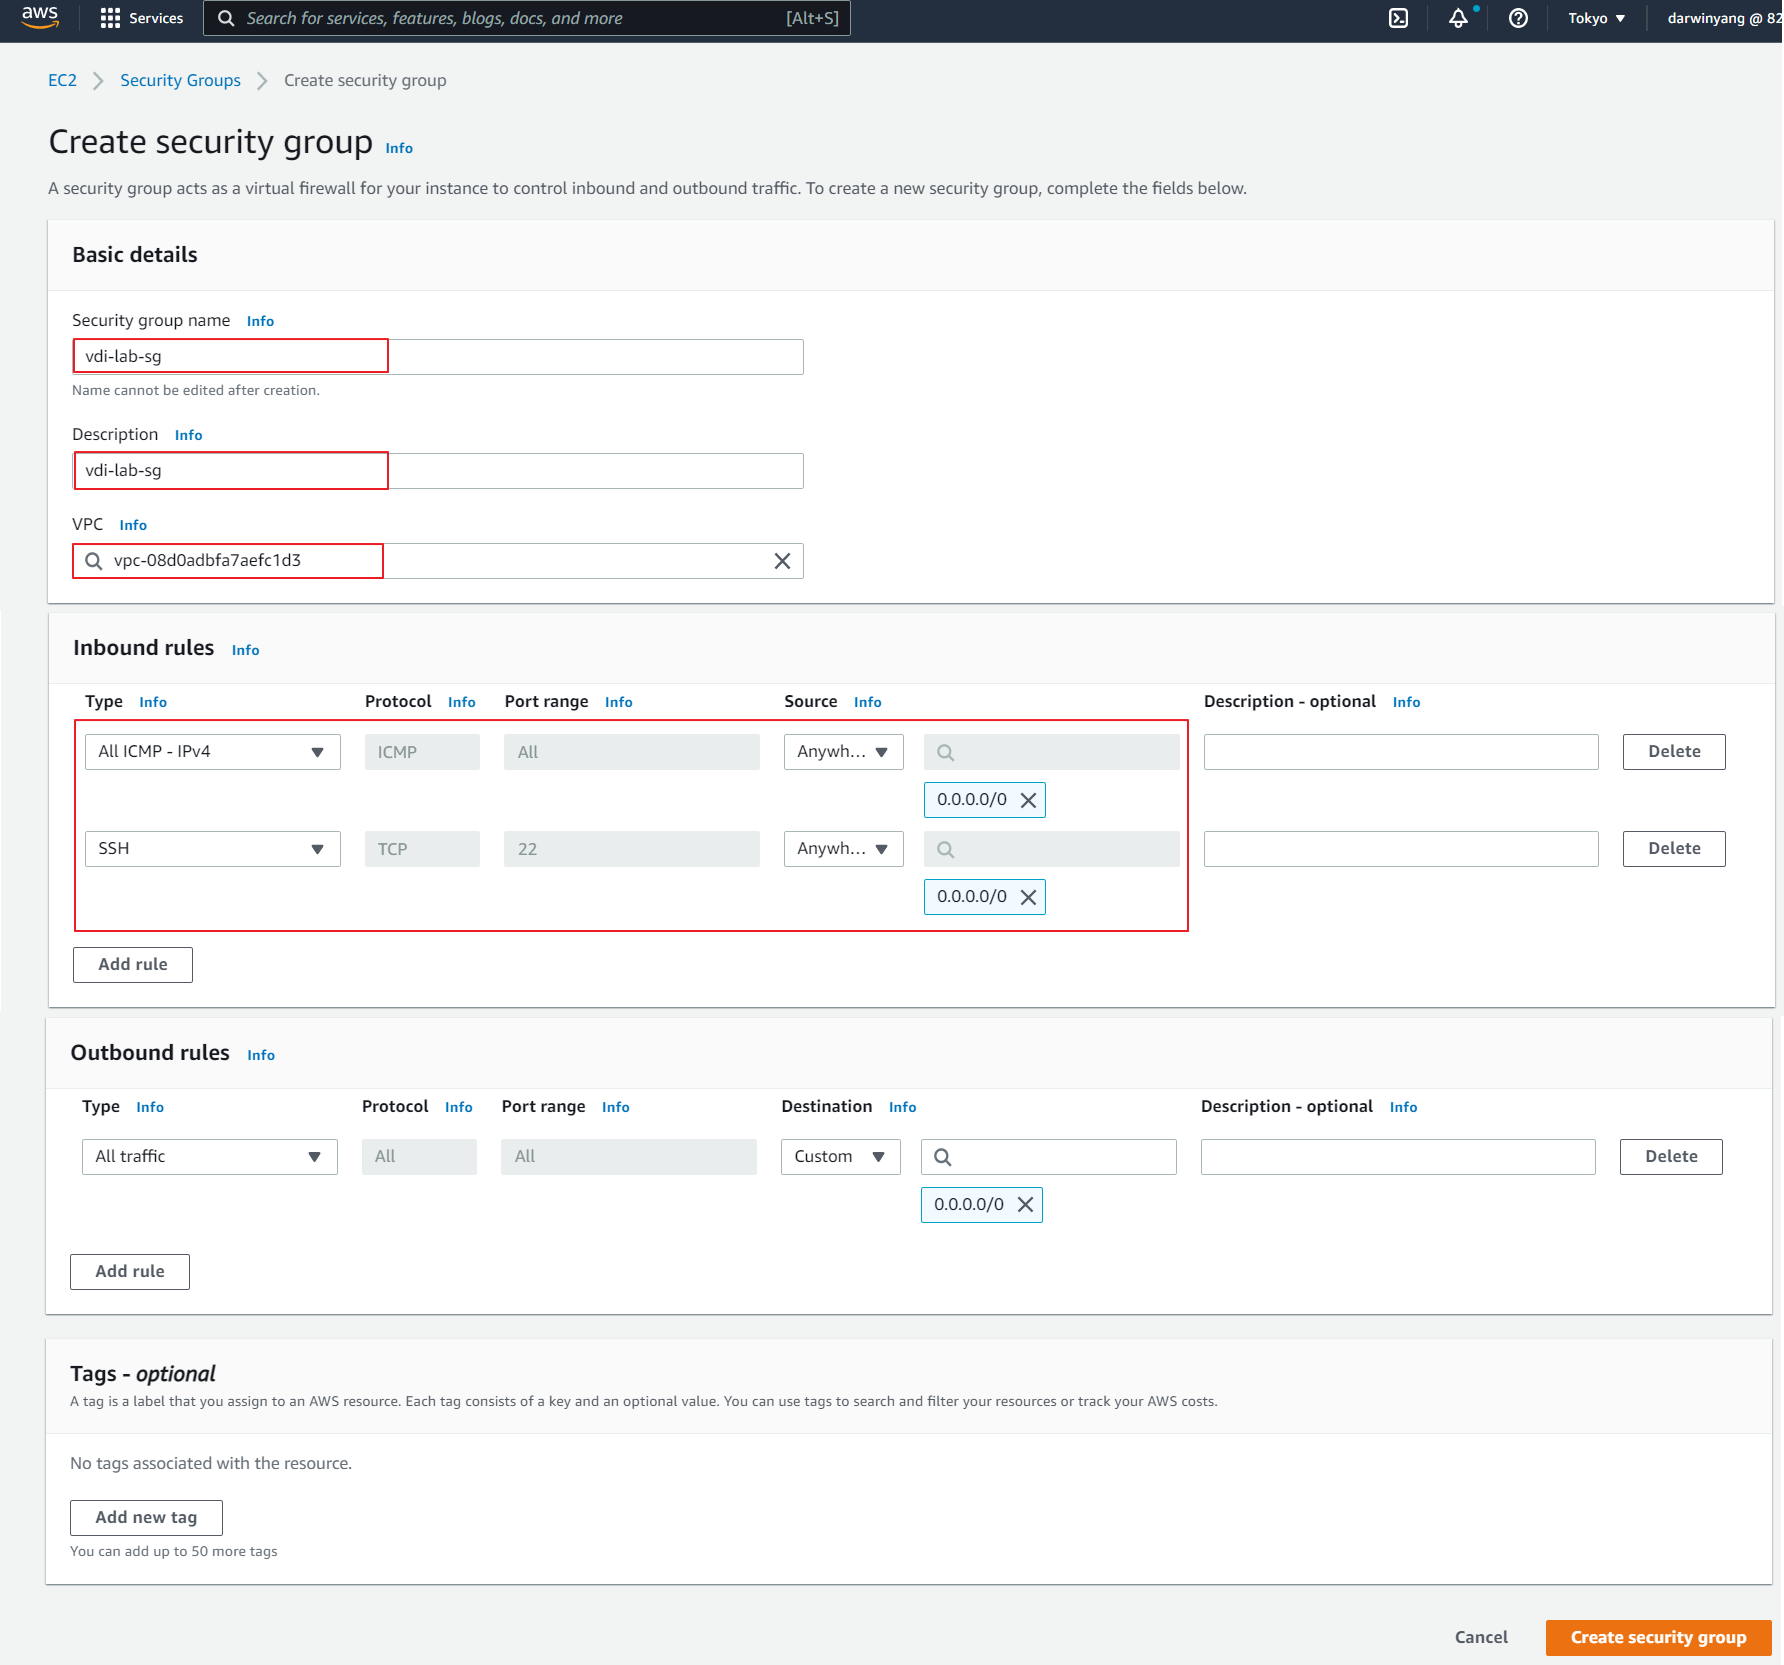
Task: Open the outbound Custom destination dropdown
Action: click(x=840, y=1157)
